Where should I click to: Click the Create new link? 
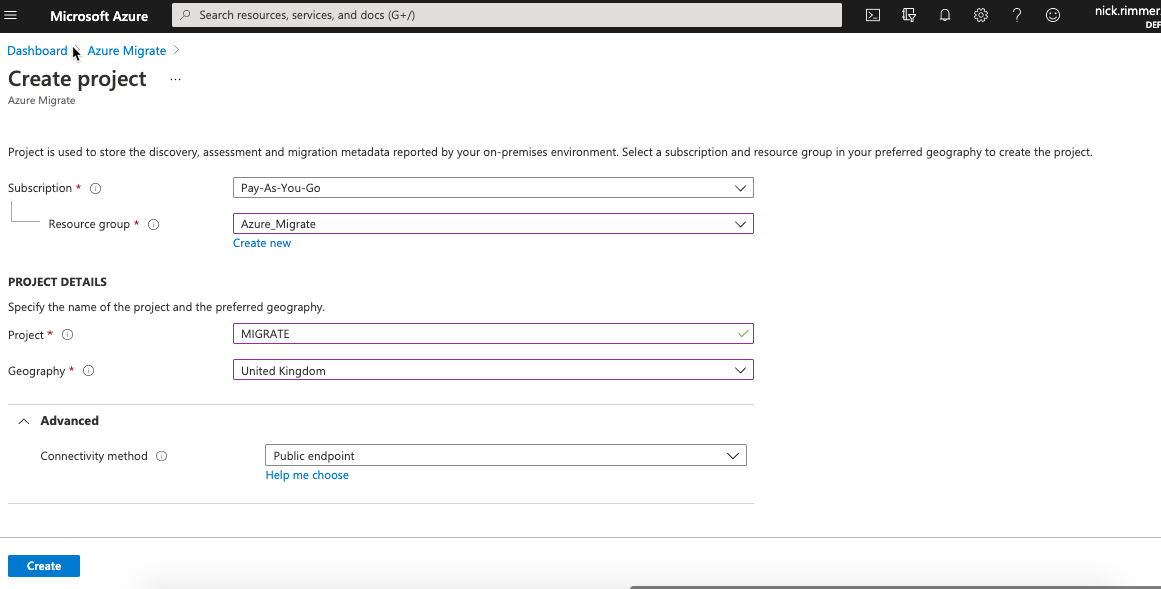(x=262, y=243)
